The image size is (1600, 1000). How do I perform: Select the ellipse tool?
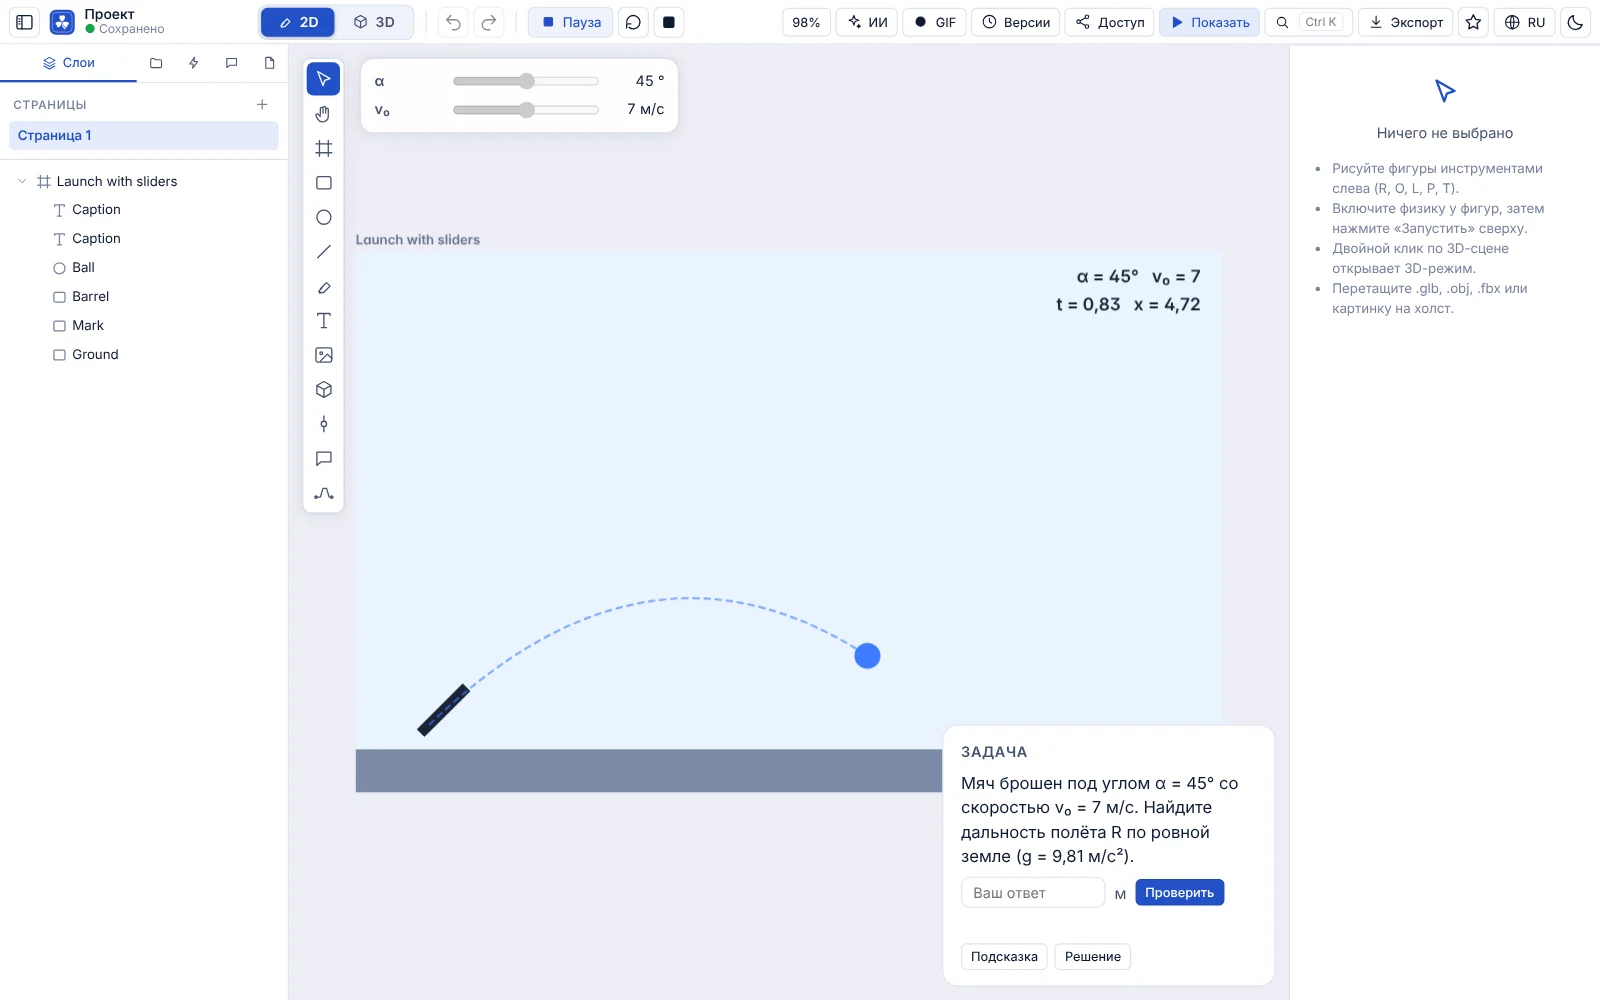point(323,217)
